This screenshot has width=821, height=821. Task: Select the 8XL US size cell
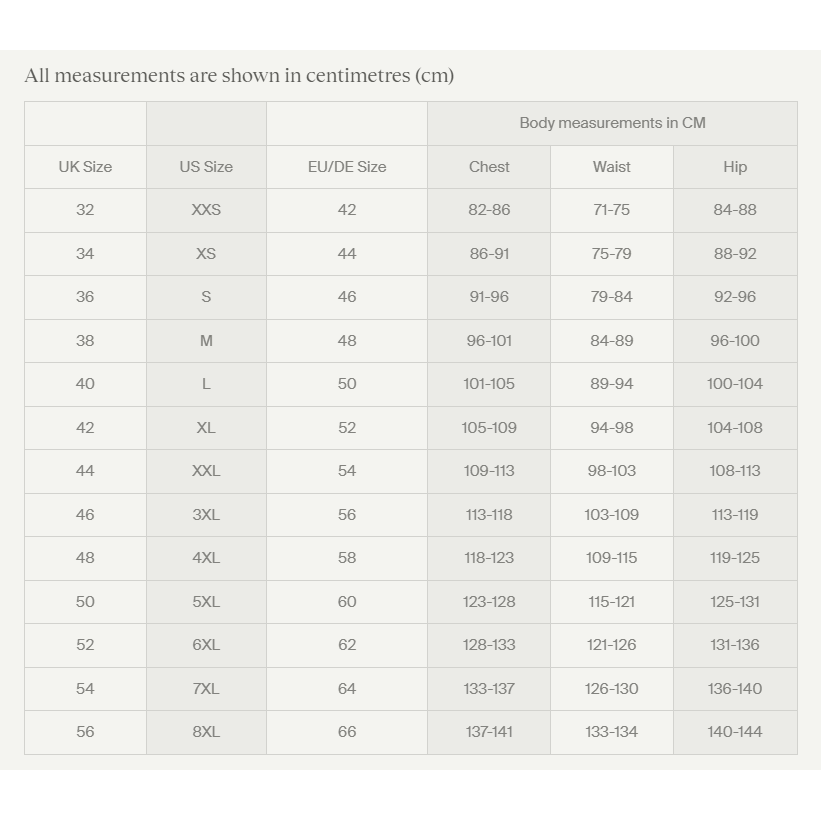click(206, 732)
